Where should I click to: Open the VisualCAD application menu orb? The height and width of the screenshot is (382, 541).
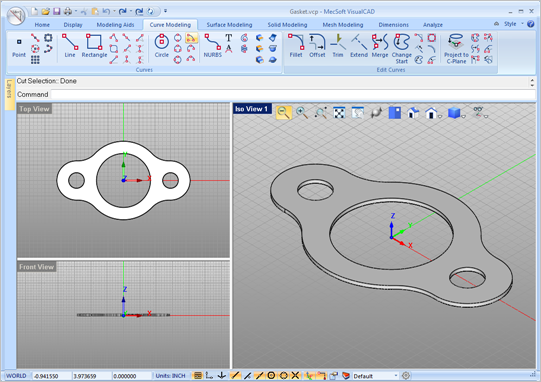[16, 15]
